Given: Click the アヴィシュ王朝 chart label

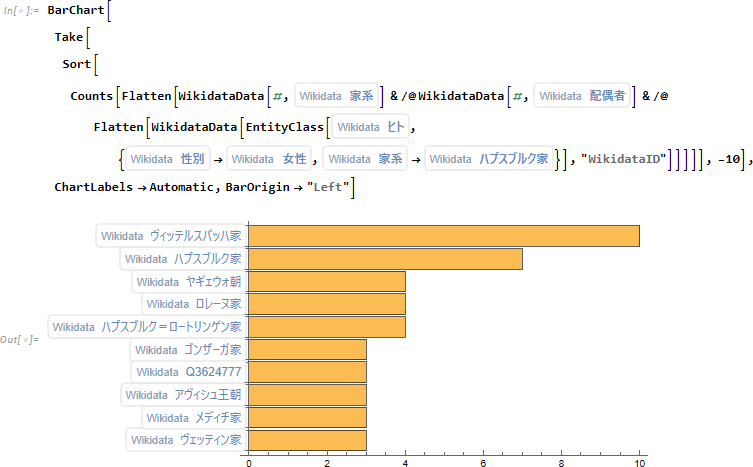Looking at the screenshot, I should click(182, 395).
